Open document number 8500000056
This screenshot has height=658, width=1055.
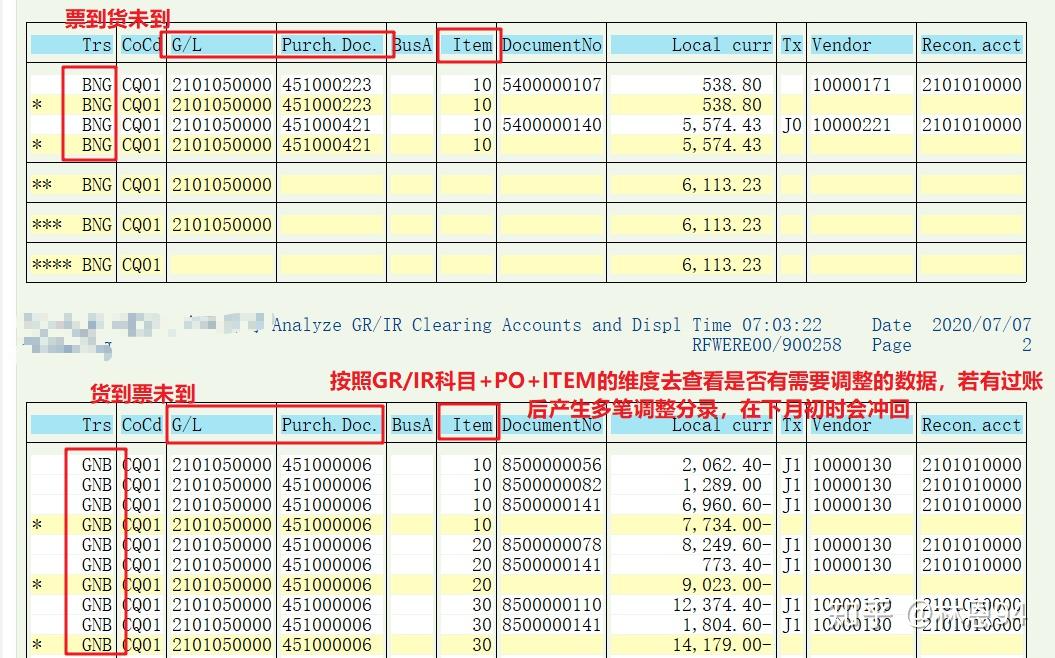(x=552, y=464)
